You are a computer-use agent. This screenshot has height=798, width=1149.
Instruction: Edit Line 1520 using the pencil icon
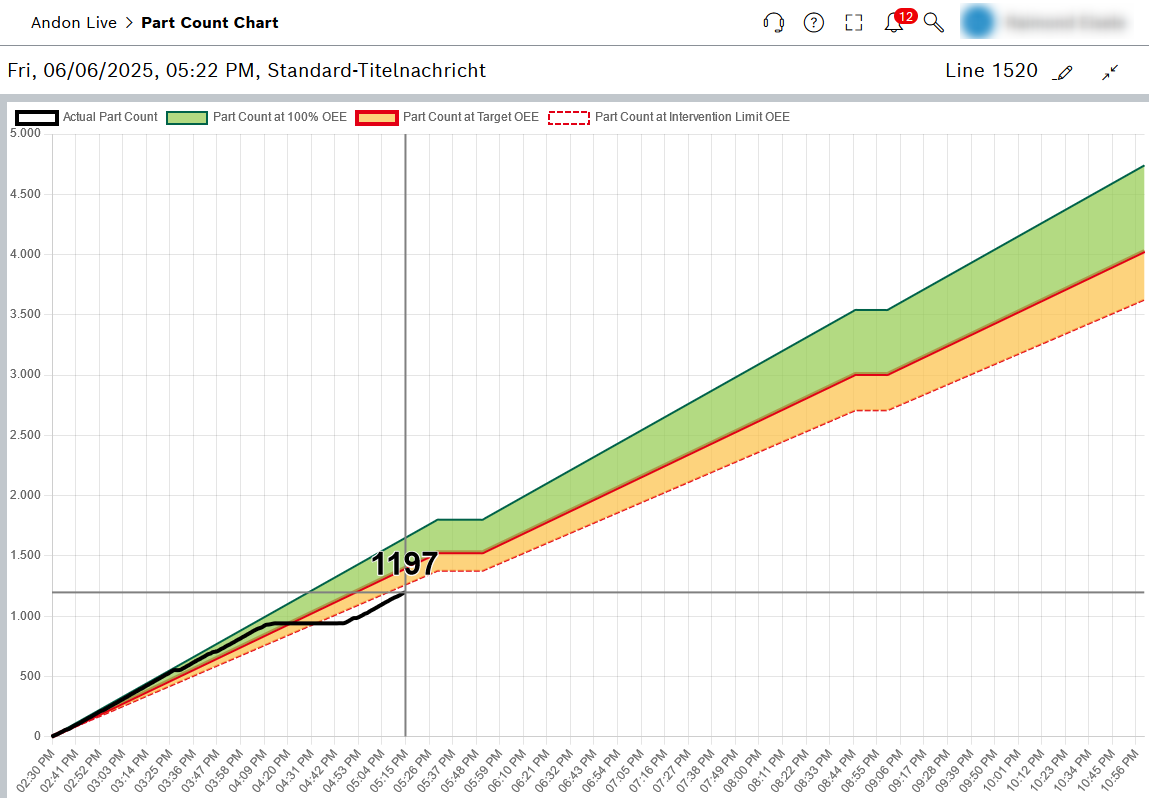coord(1064,72)
